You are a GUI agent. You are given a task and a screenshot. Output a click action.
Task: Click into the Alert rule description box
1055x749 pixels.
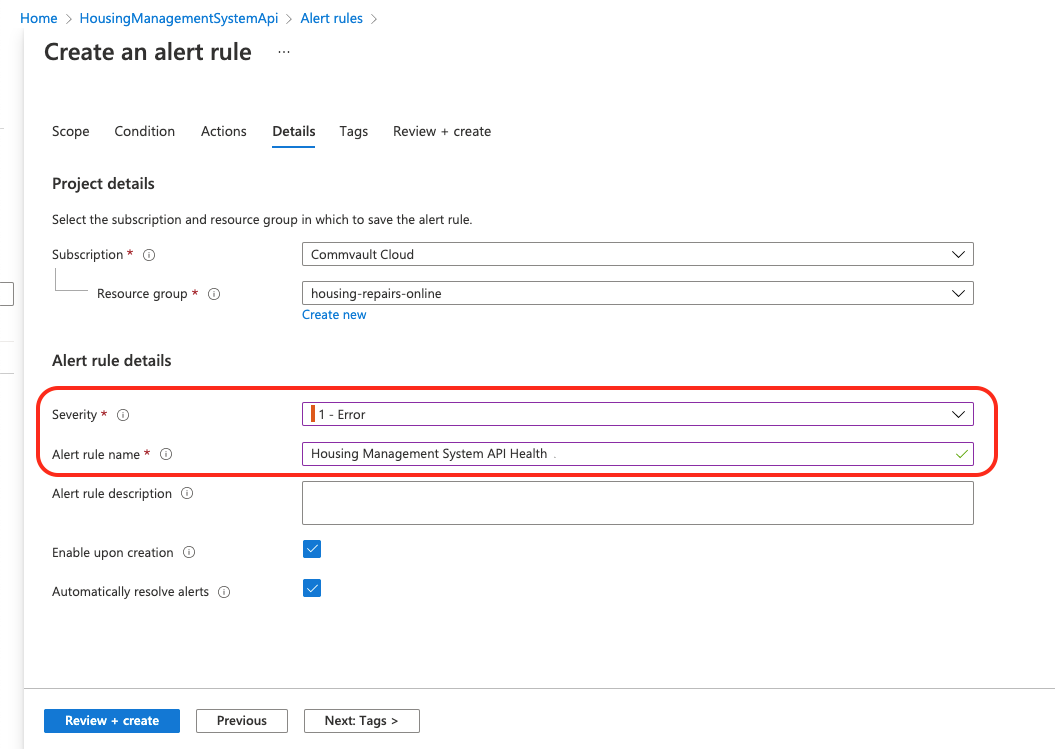(x=638, y=503)
